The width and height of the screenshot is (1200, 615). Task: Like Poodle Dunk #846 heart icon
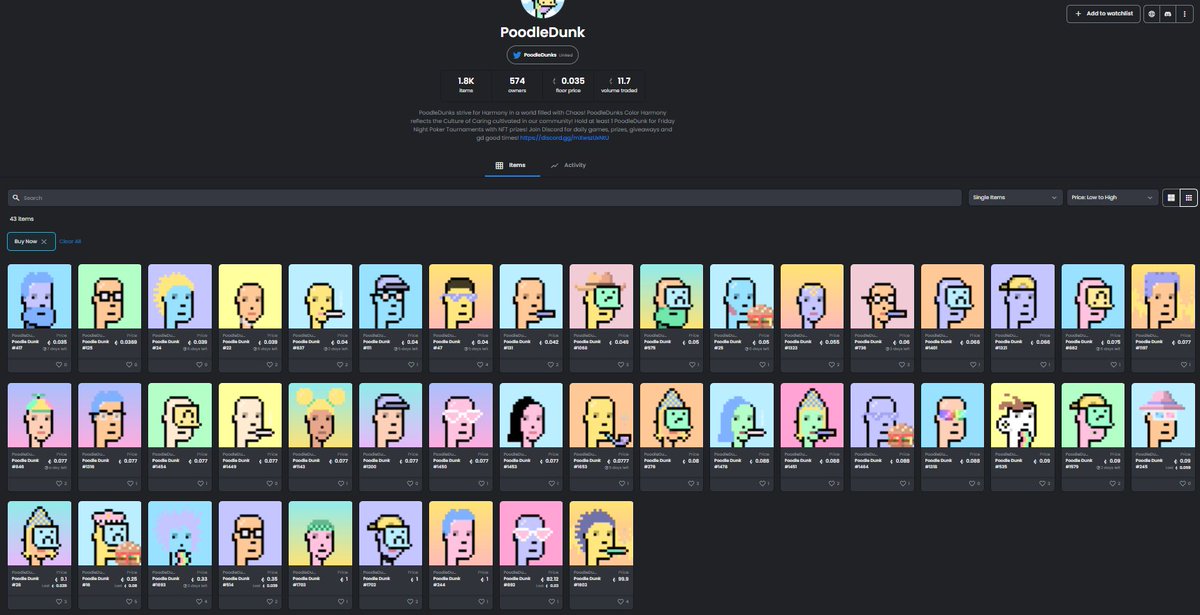tap(57, 483)
